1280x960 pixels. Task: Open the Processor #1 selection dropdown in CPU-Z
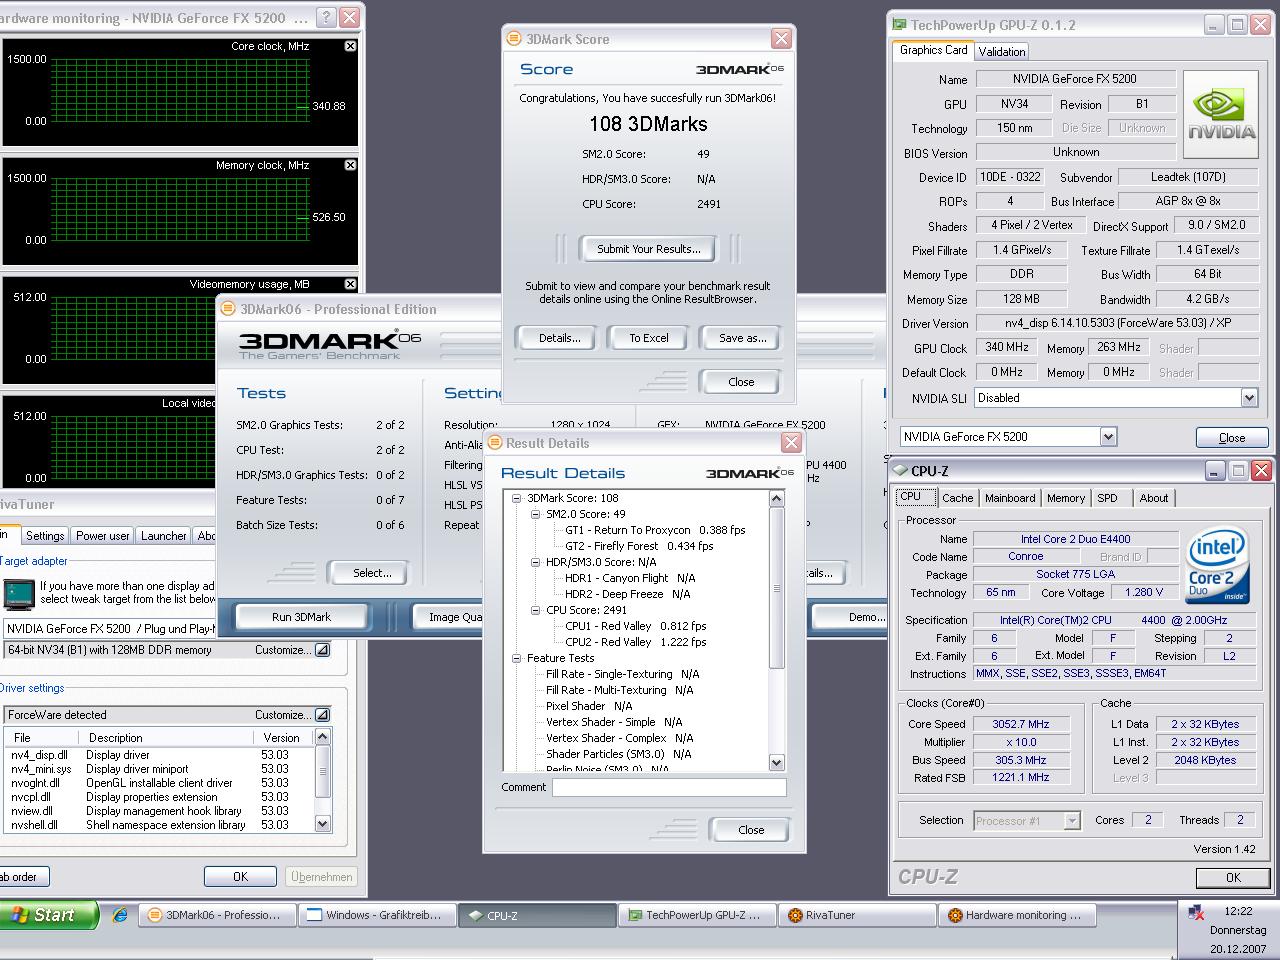[x=1072, y=821]
